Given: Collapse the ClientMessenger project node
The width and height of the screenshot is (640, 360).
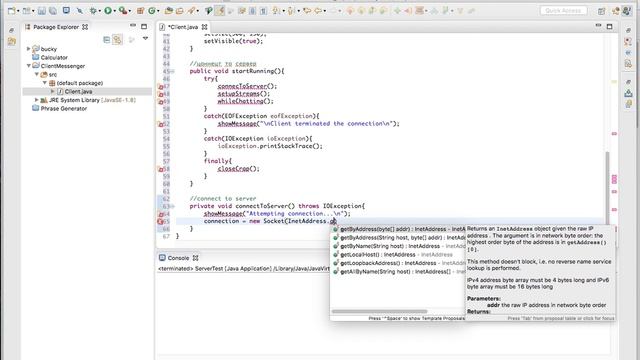Looking at the screenshot, I should [x=29, y=66].
